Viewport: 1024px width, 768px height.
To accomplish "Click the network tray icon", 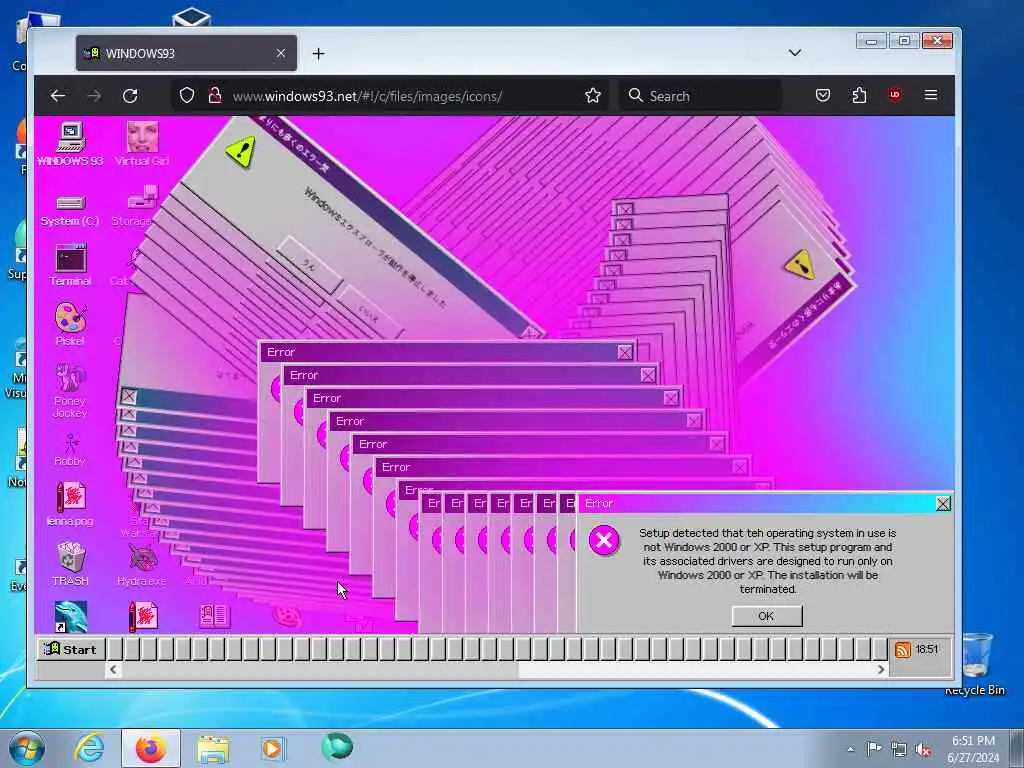I will [899, 750].
